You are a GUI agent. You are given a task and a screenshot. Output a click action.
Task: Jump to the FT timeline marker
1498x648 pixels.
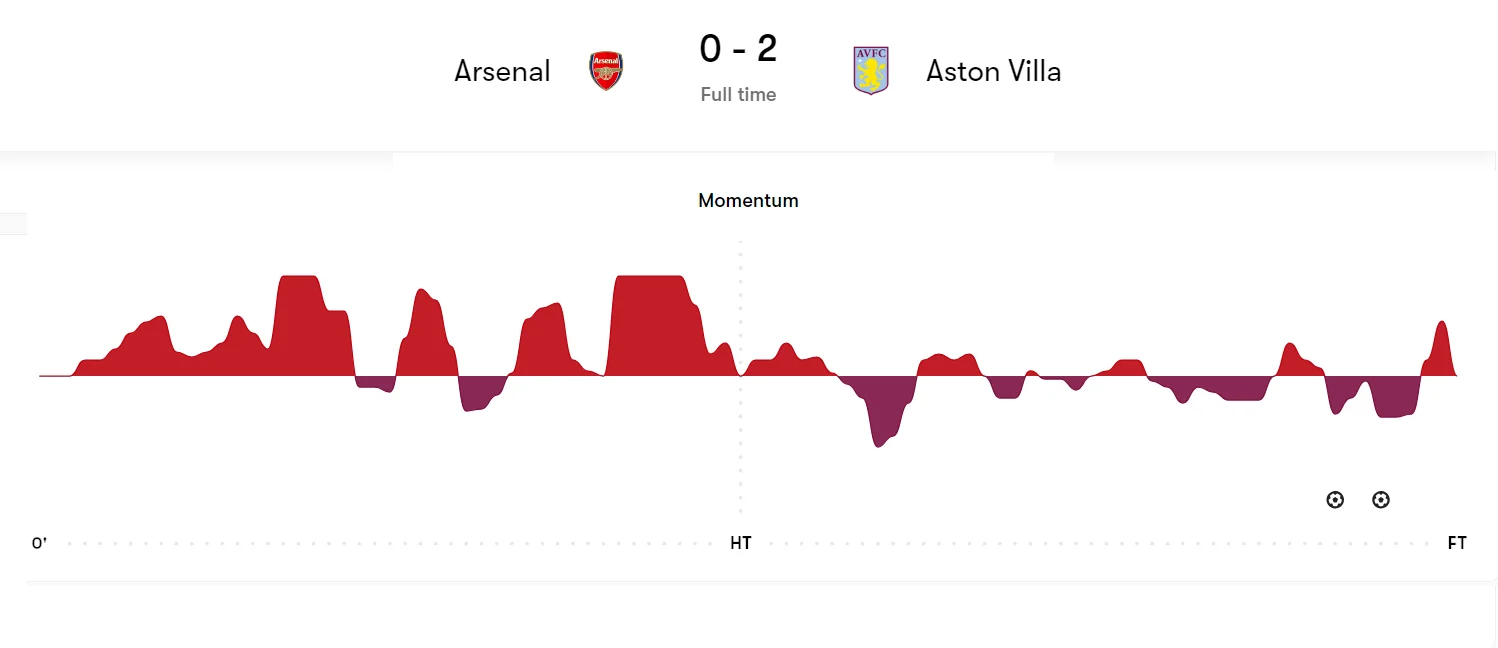[1457, 543]
